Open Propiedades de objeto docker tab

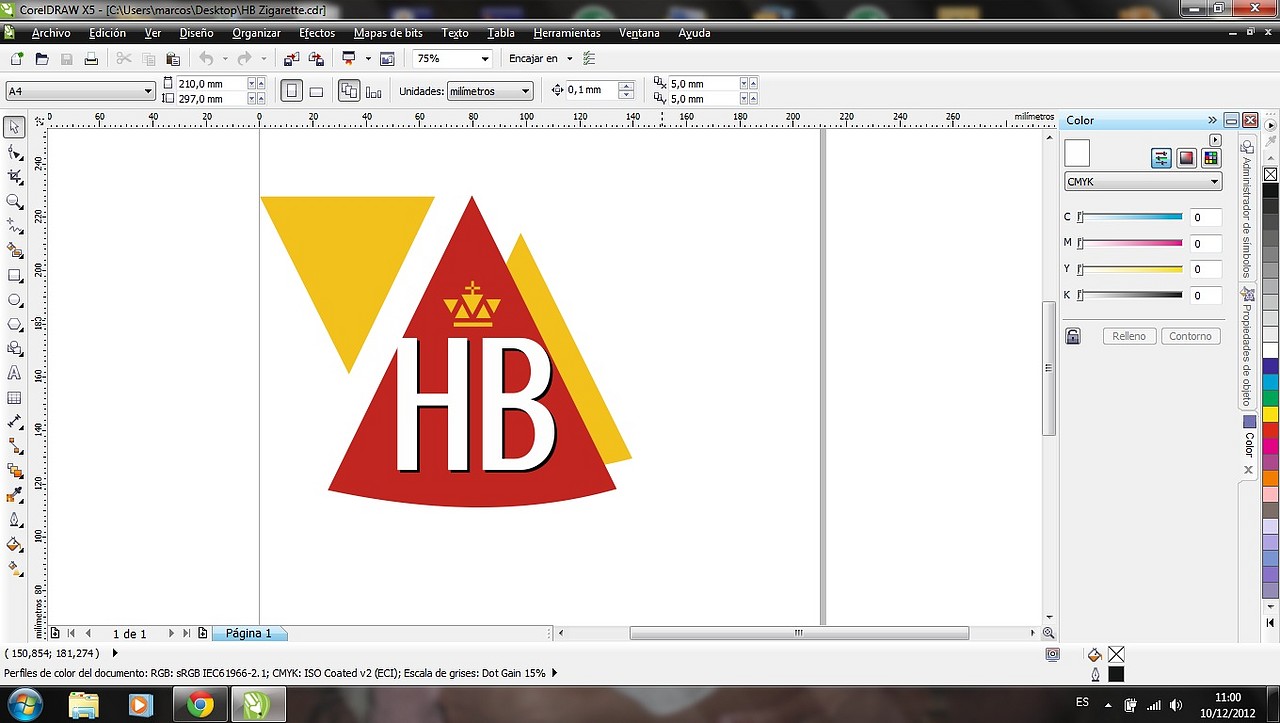pyautogui.click(x=1247, y=346)
